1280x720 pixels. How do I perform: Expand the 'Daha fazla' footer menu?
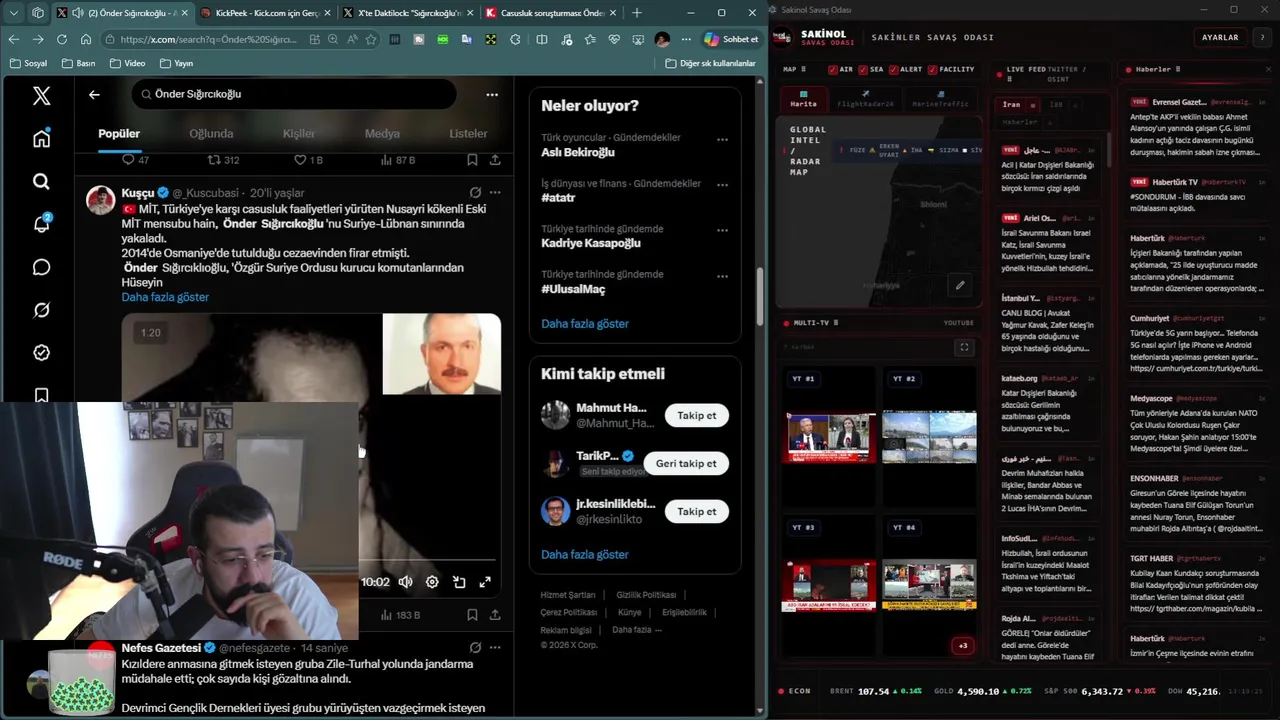(635, 630)
